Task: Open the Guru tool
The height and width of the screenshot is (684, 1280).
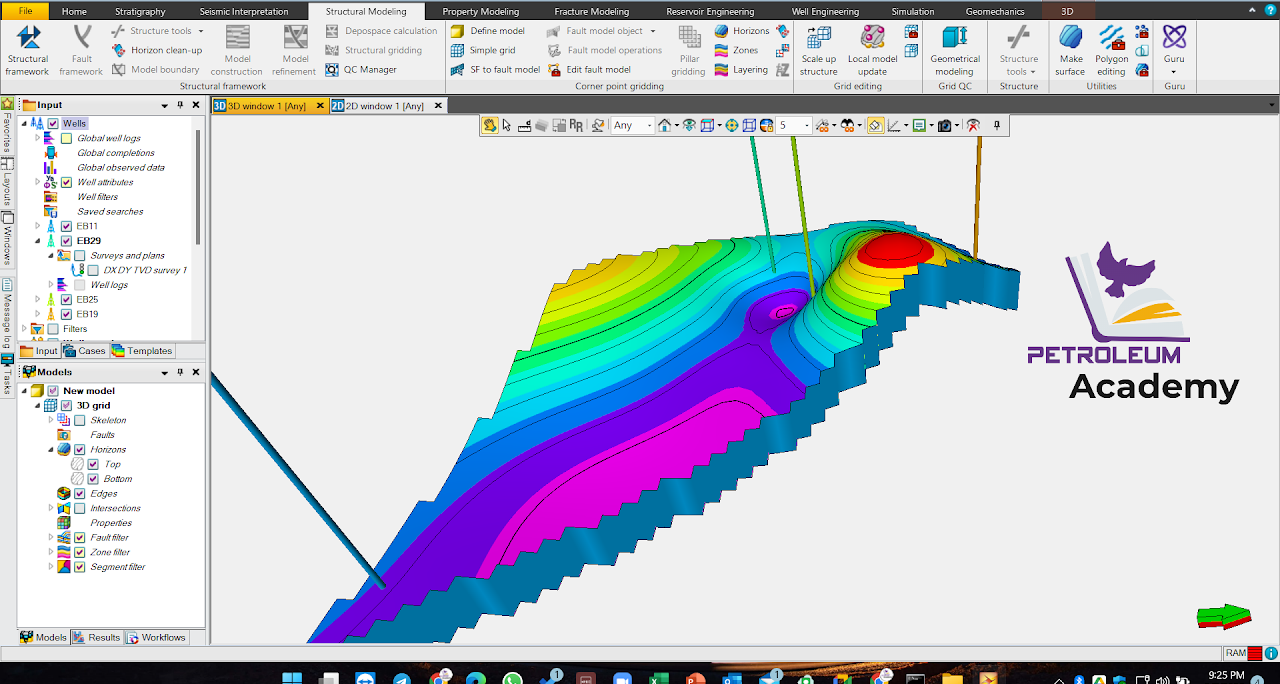Action: 1174,50
